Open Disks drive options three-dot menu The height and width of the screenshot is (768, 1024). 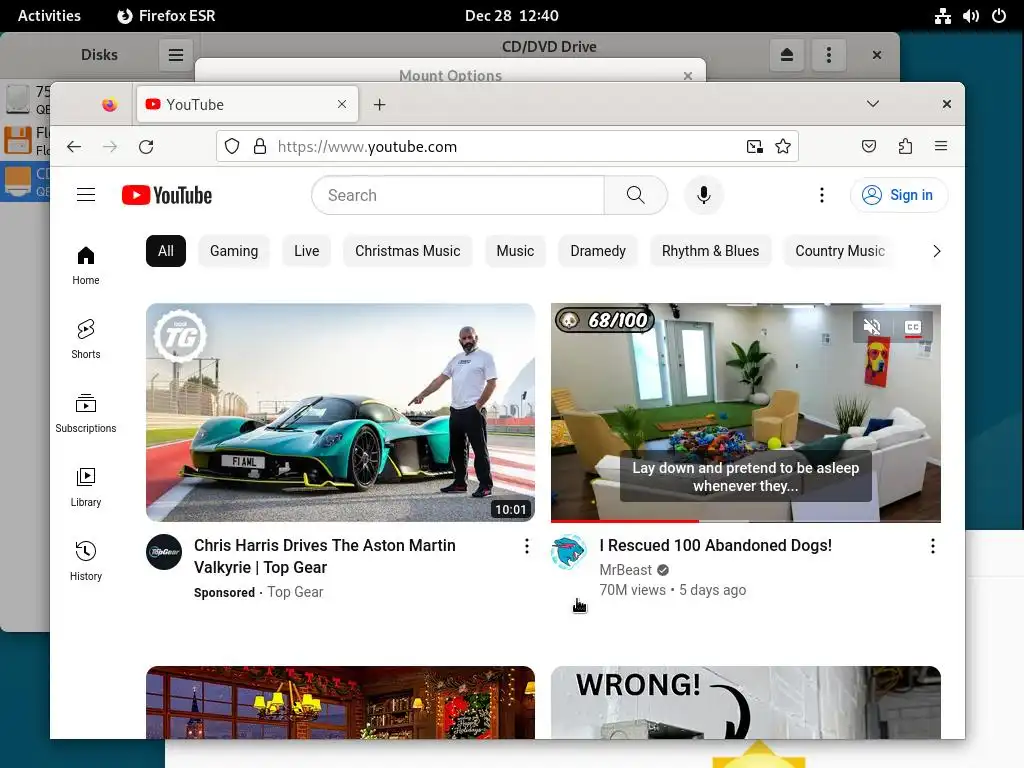(x=829, y=55)
